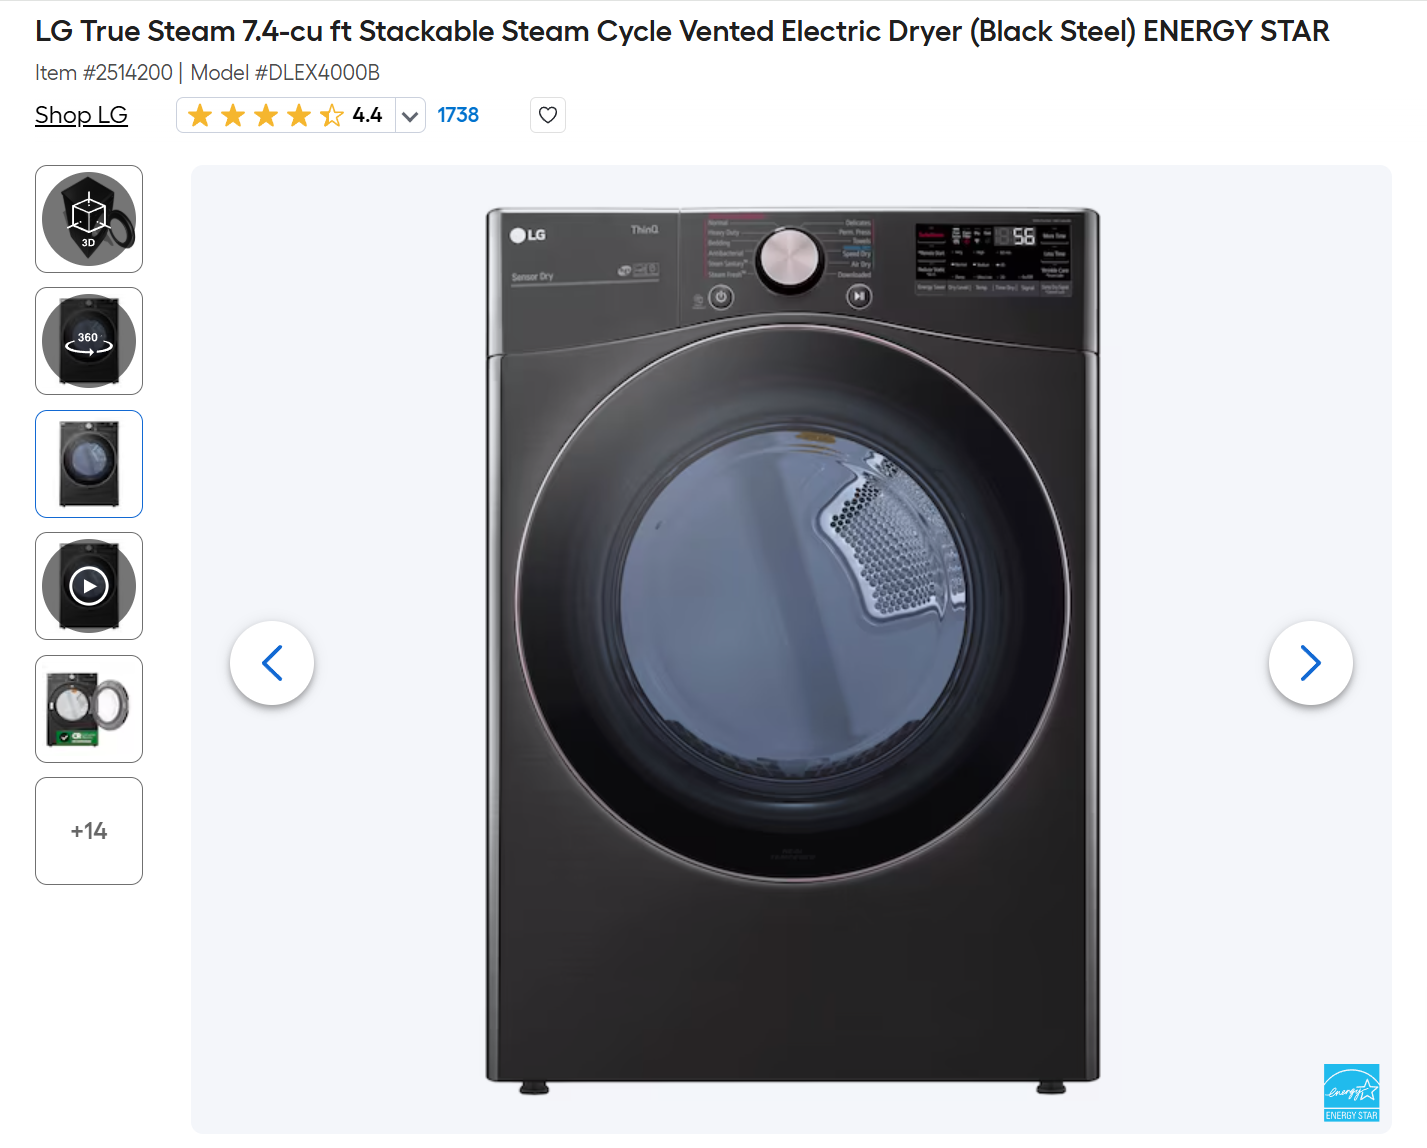Open the 360 degree view thumbnail
The height and width of the screenshot is (1148, 1427).
point(89,341)
